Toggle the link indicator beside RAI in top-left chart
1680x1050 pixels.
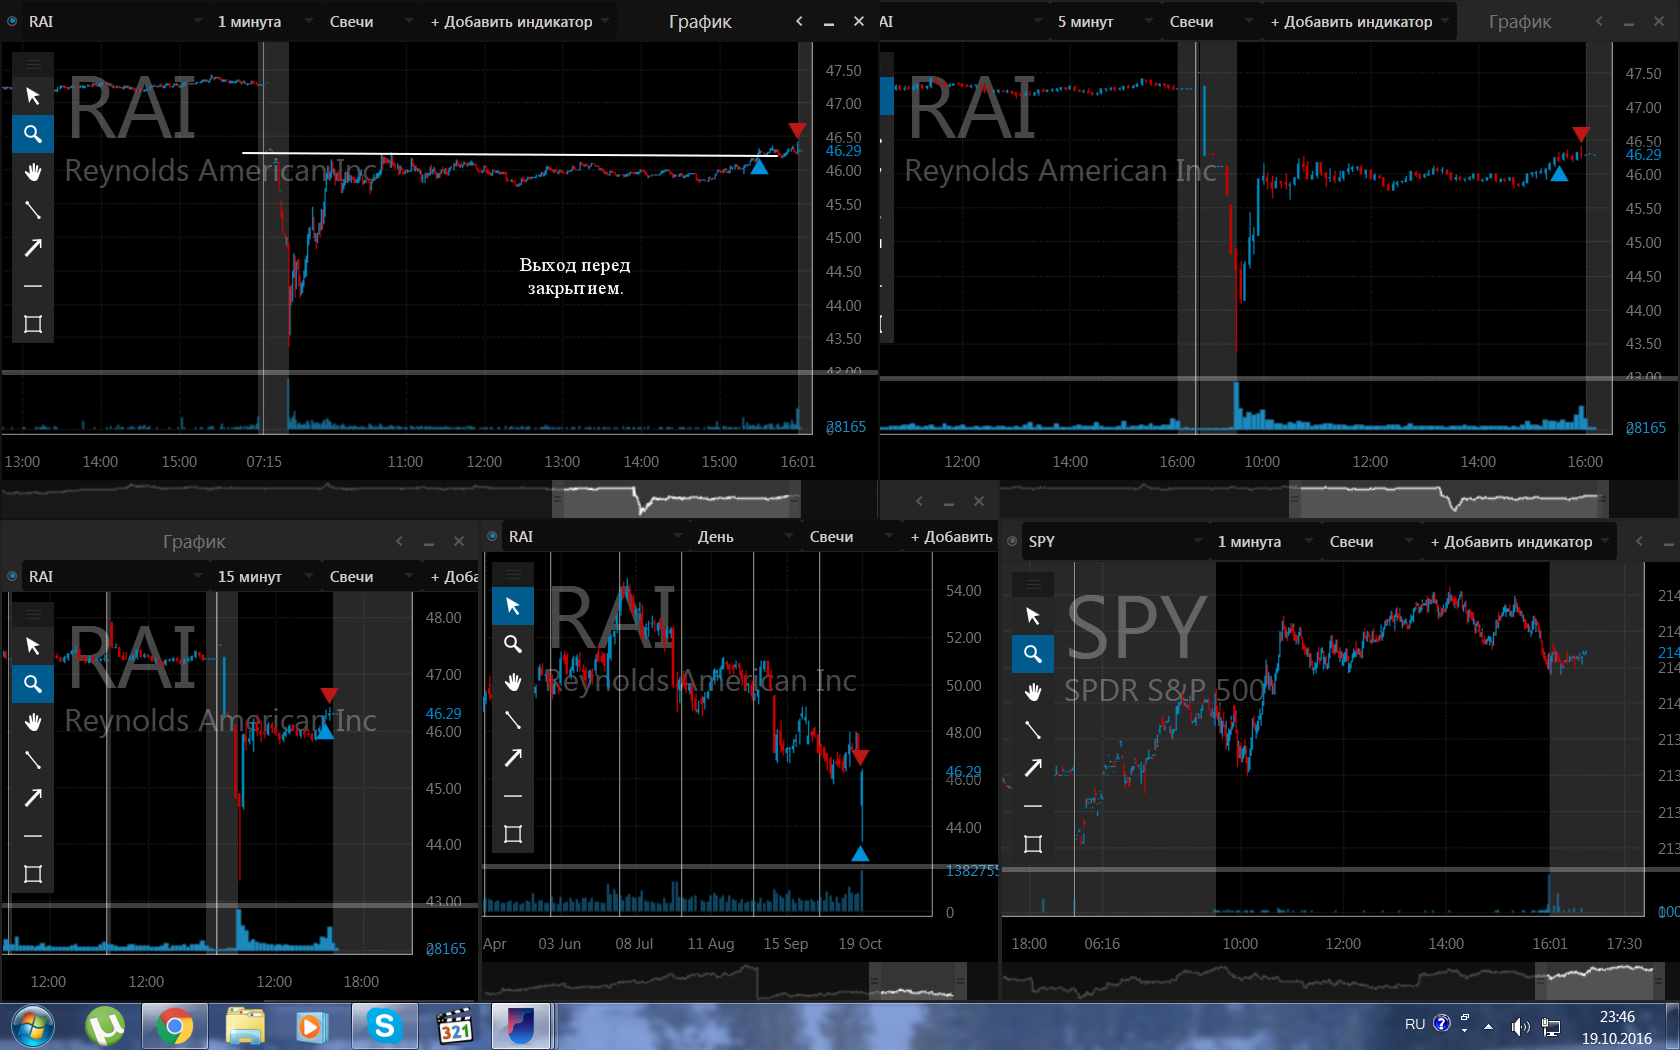(12, 21)
